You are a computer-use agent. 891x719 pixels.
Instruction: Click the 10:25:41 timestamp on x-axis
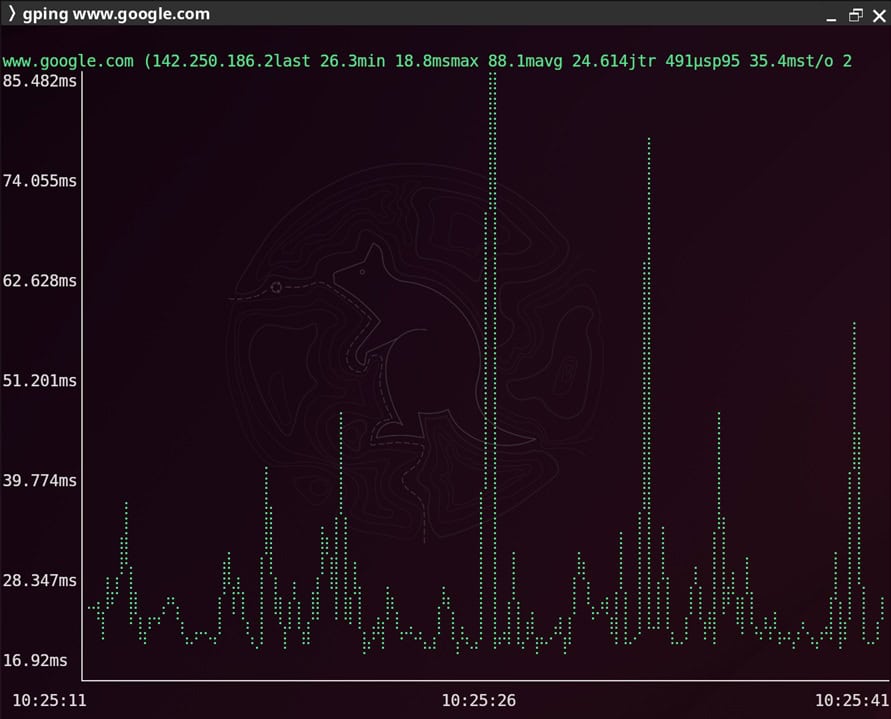[852, 700]
